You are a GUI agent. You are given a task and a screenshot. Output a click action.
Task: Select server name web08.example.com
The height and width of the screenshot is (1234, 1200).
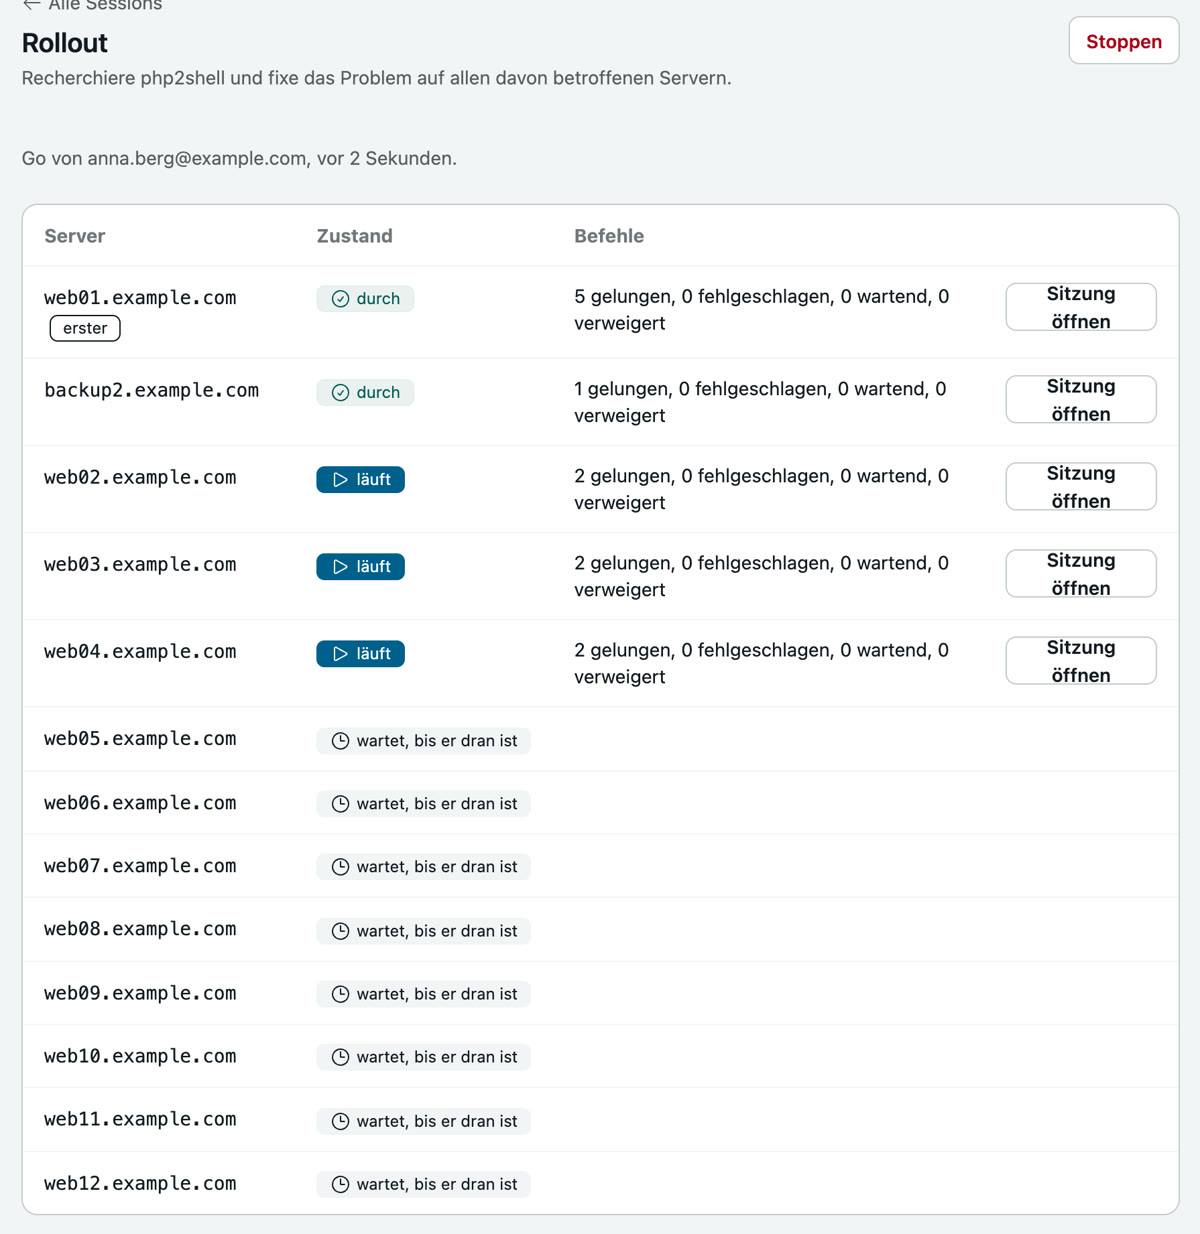(140, 929)
